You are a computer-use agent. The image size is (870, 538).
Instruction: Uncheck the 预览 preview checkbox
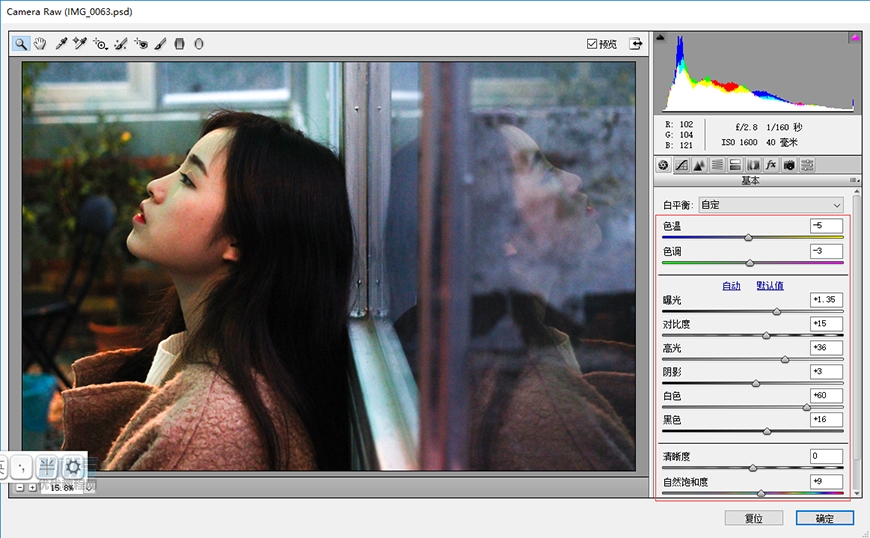[x=592, y=44]
